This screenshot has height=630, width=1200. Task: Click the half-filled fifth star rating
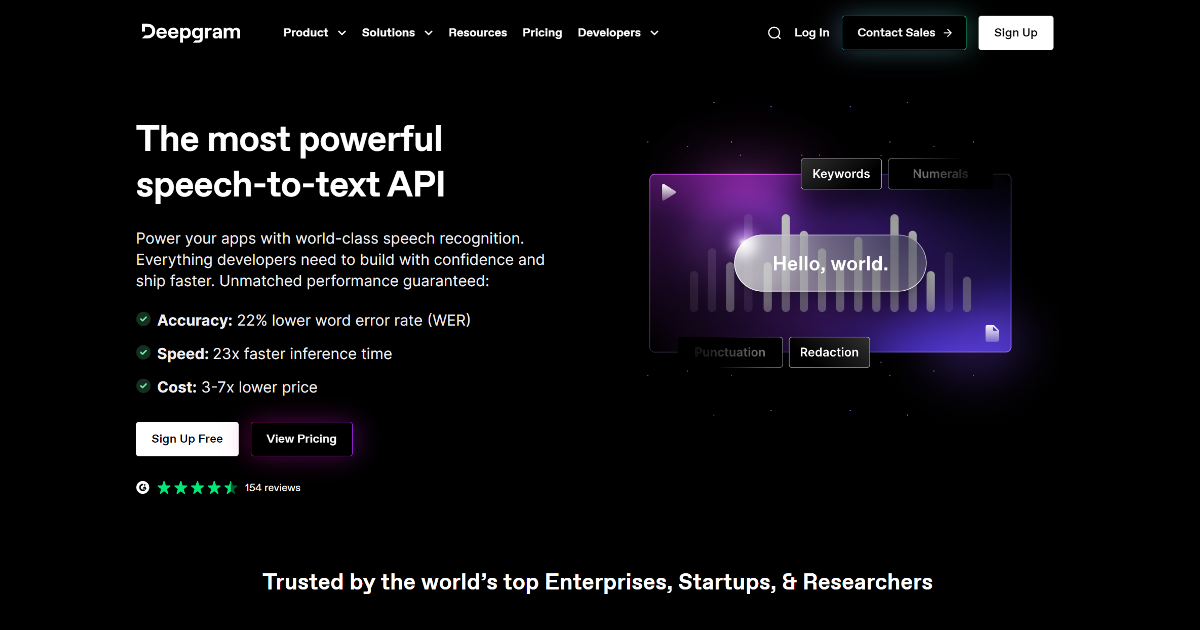coord(230,487)
